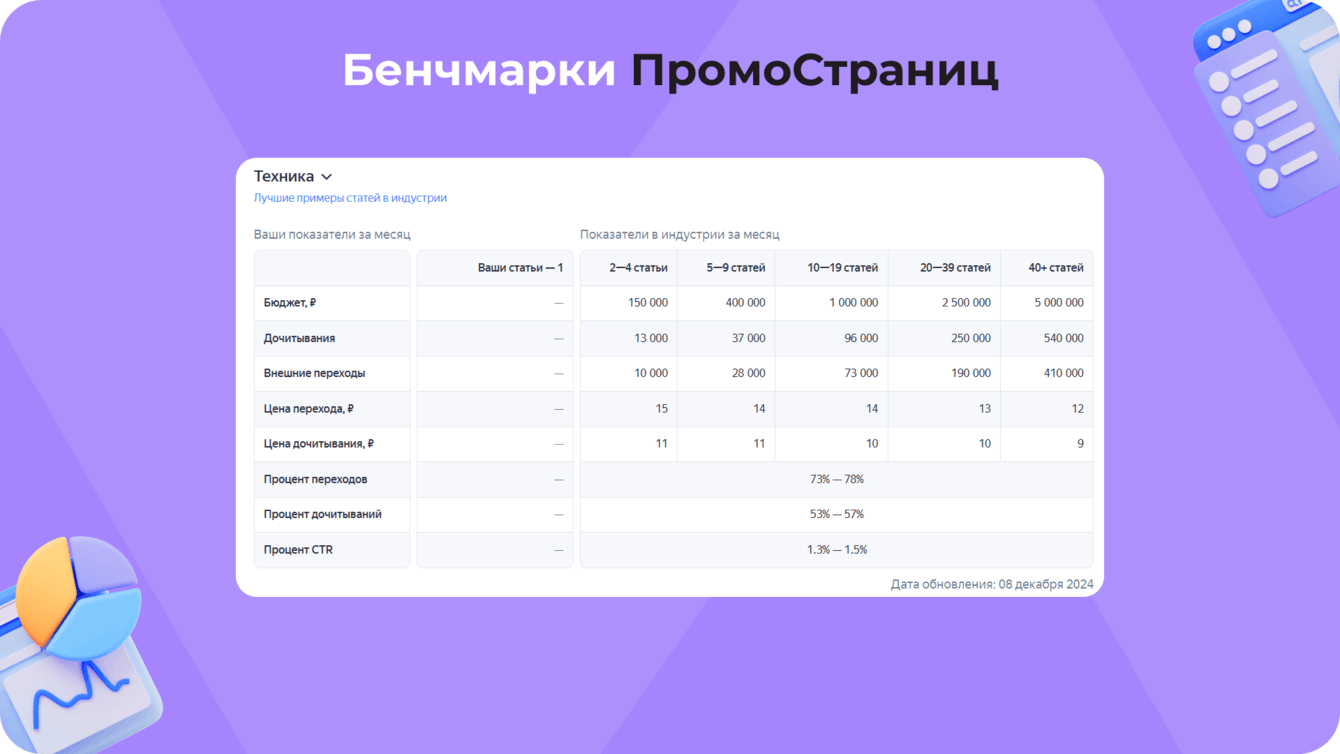Click the Показатели в индустрии за месяц heading
The height and width of the screenshot is (754, 1340).
coord(679,235)
